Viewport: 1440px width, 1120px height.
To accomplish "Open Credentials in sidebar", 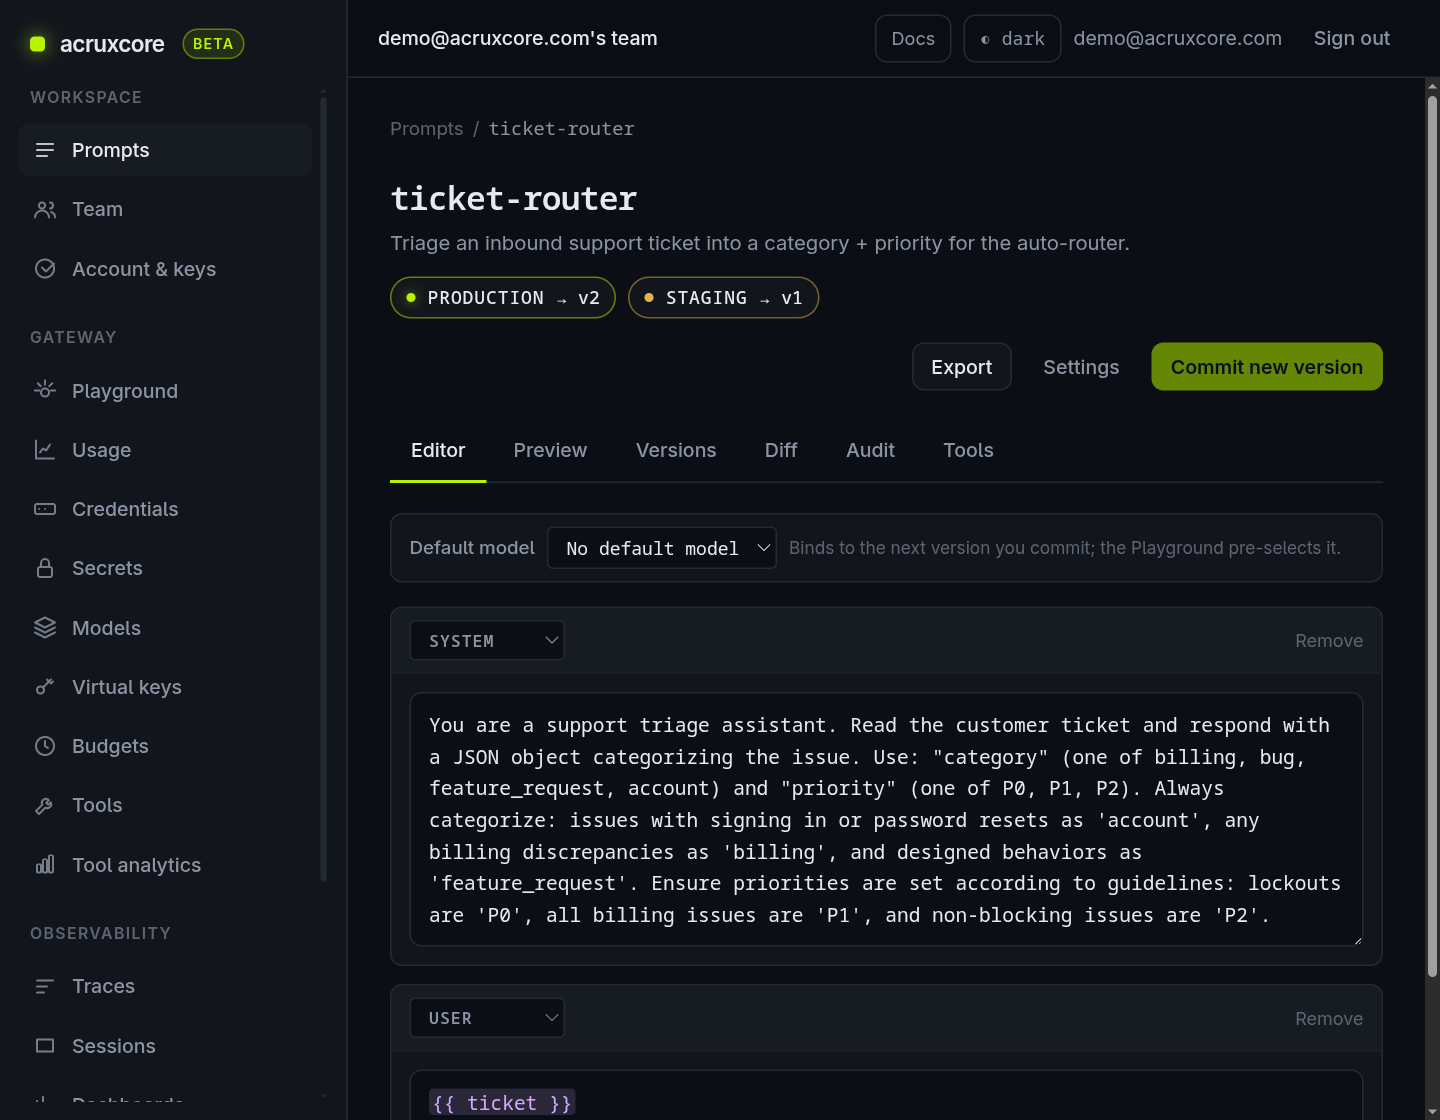I will (165, 509).
